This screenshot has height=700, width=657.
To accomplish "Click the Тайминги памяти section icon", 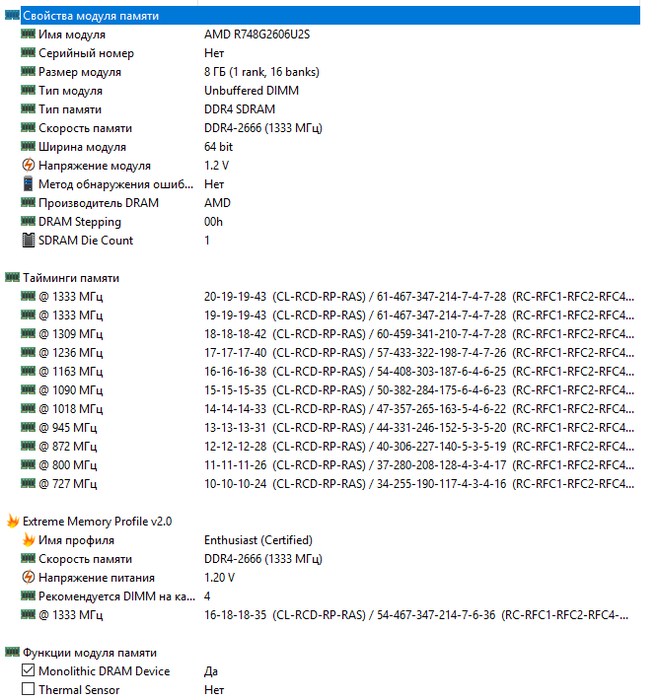I will 12,278.
